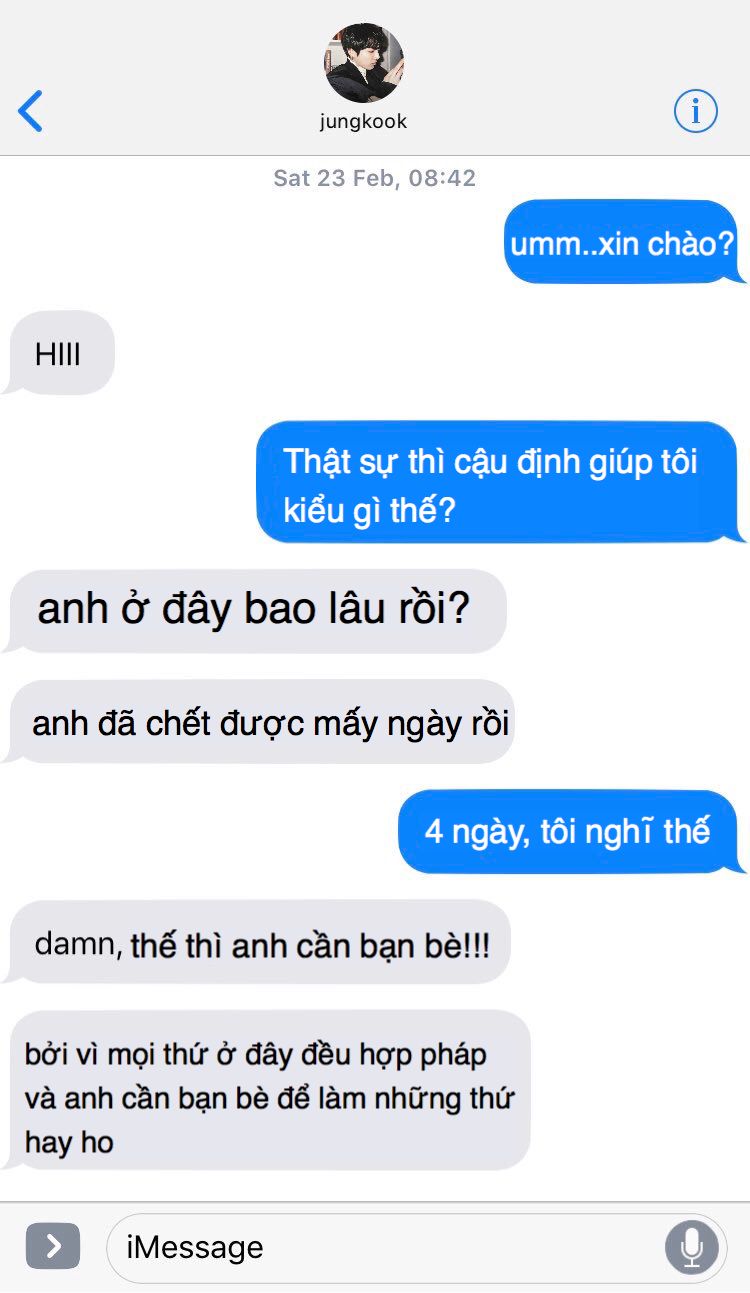The height and width of the screenshot is (1293, 750).
Task: Tap the 'bởi vì mọi thứ ở đây' message
Action: tap(267, 1090)
